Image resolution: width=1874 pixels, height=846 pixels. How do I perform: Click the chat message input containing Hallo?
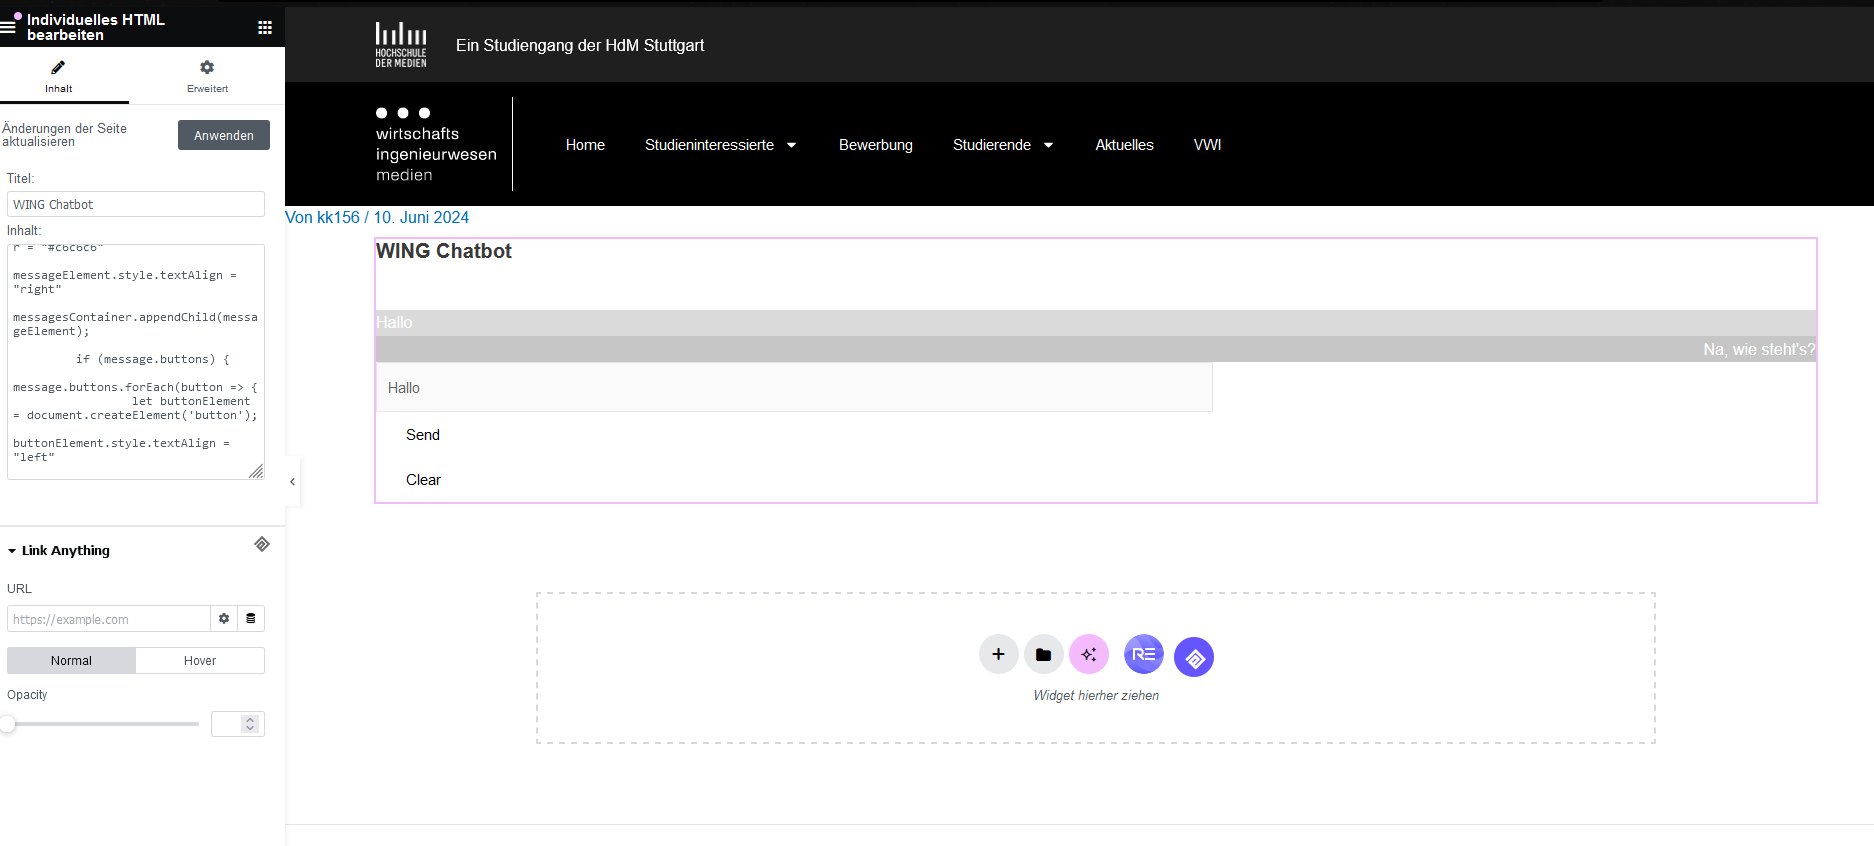point(794,388)
